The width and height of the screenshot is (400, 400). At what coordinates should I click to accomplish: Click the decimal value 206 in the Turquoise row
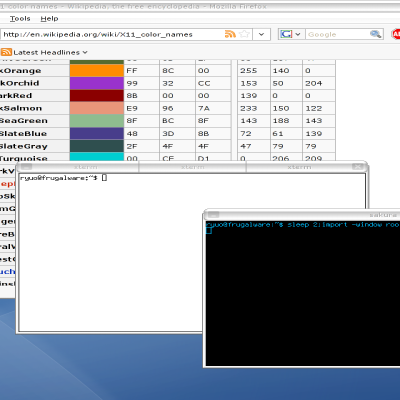coord(281,158)
